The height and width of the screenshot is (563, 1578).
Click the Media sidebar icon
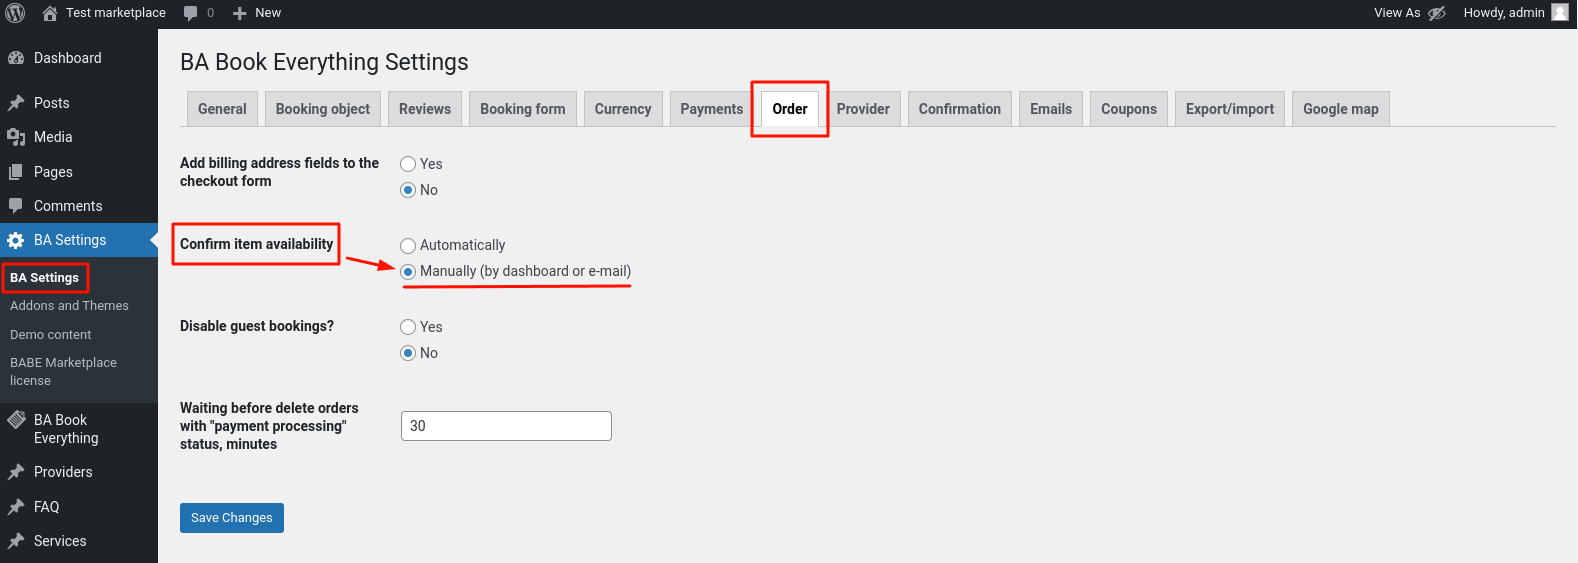click(x=16, y=137)
